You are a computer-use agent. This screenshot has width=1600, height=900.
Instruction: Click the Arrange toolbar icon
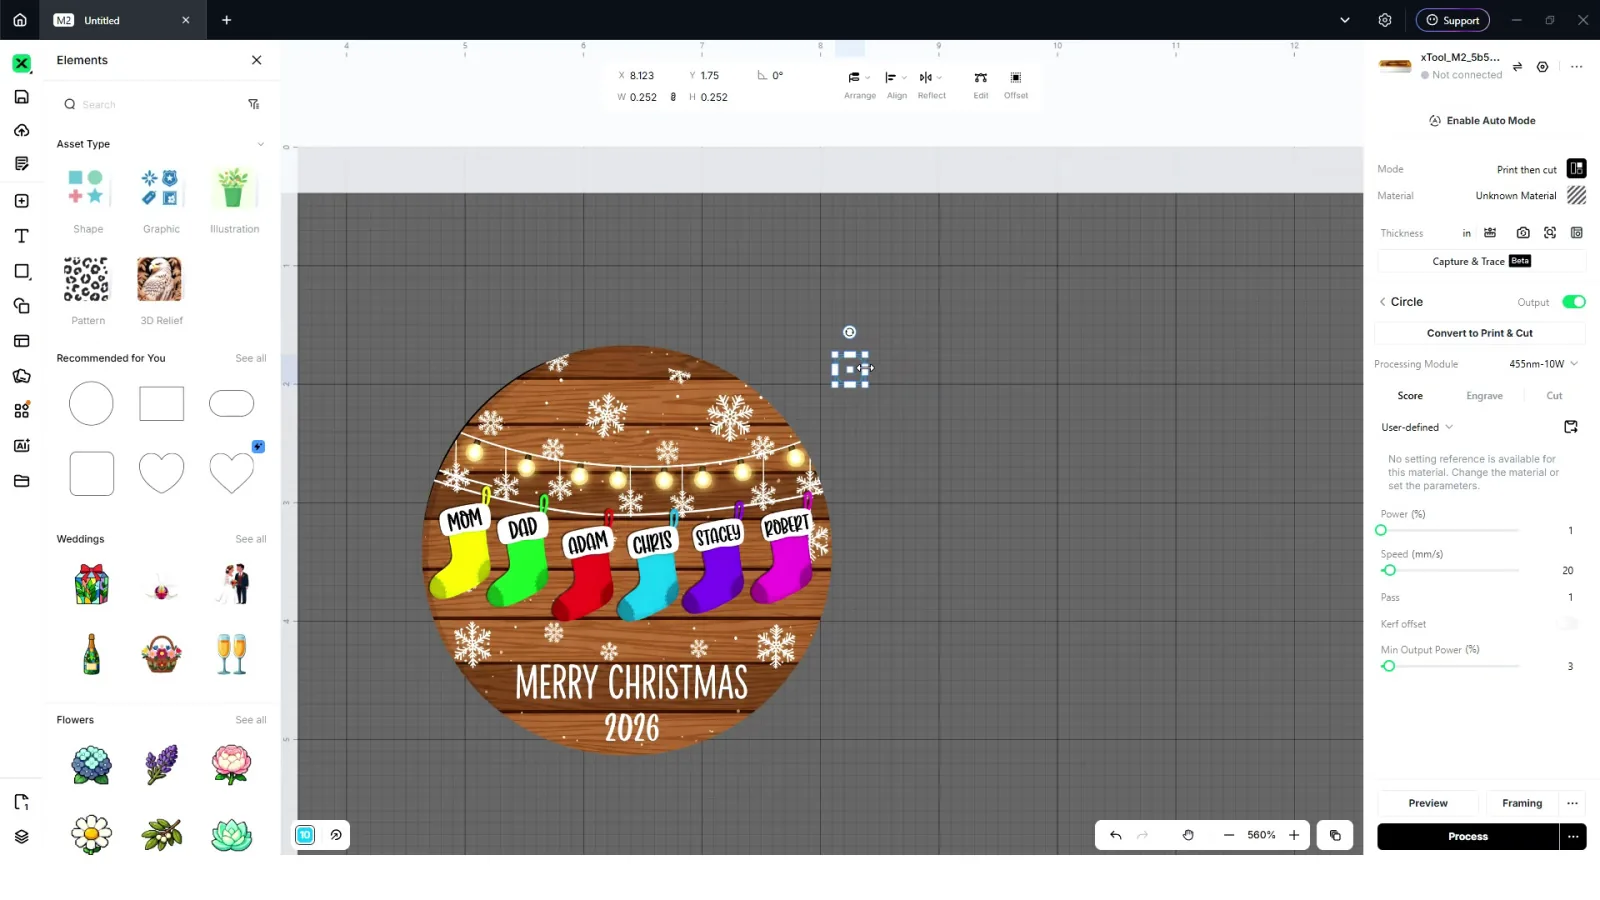(x=859, y=85)
